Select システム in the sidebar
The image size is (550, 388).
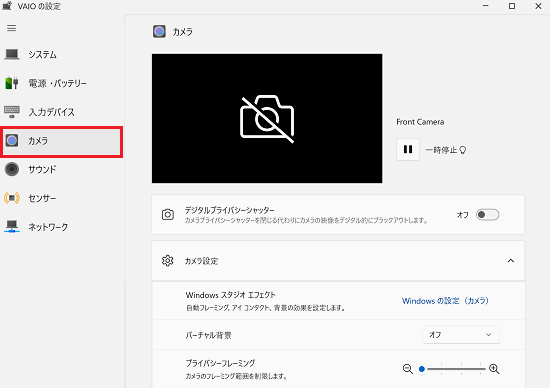pos(62,54)
